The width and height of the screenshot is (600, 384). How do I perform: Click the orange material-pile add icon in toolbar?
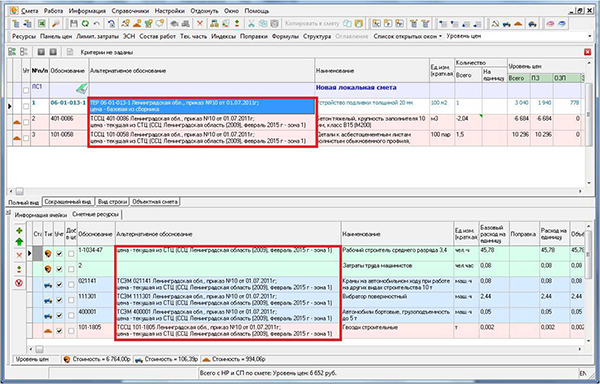137,24
